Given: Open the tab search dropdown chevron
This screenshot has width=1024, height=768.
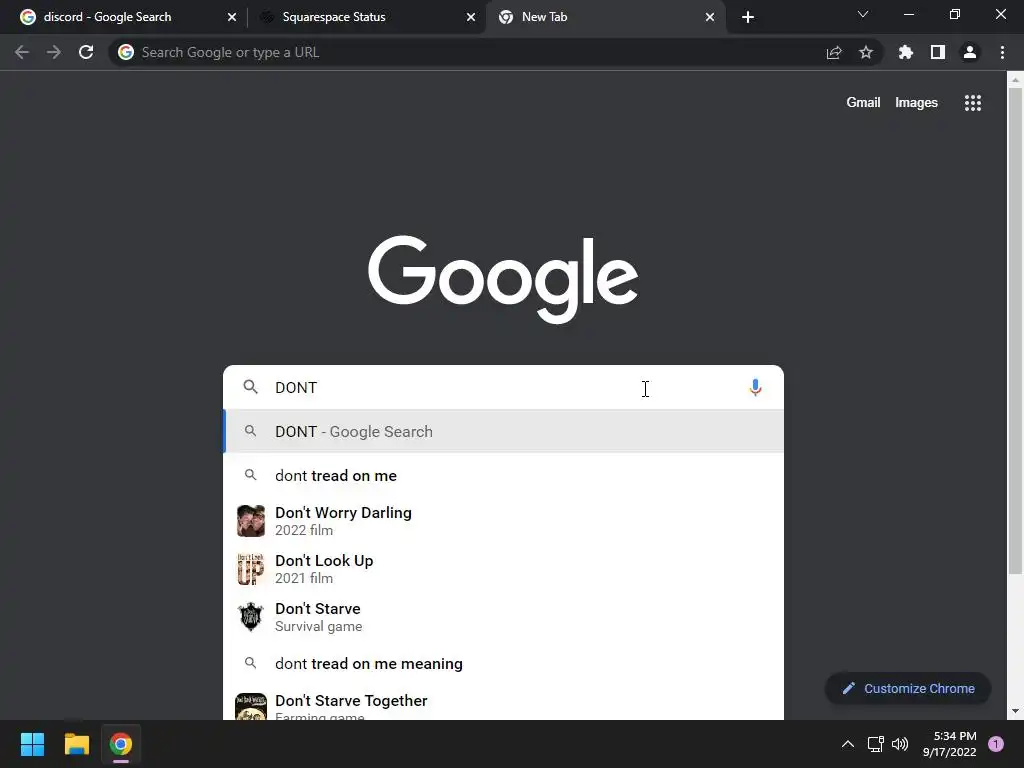Looking at the screenshot, I should [863, 14].
